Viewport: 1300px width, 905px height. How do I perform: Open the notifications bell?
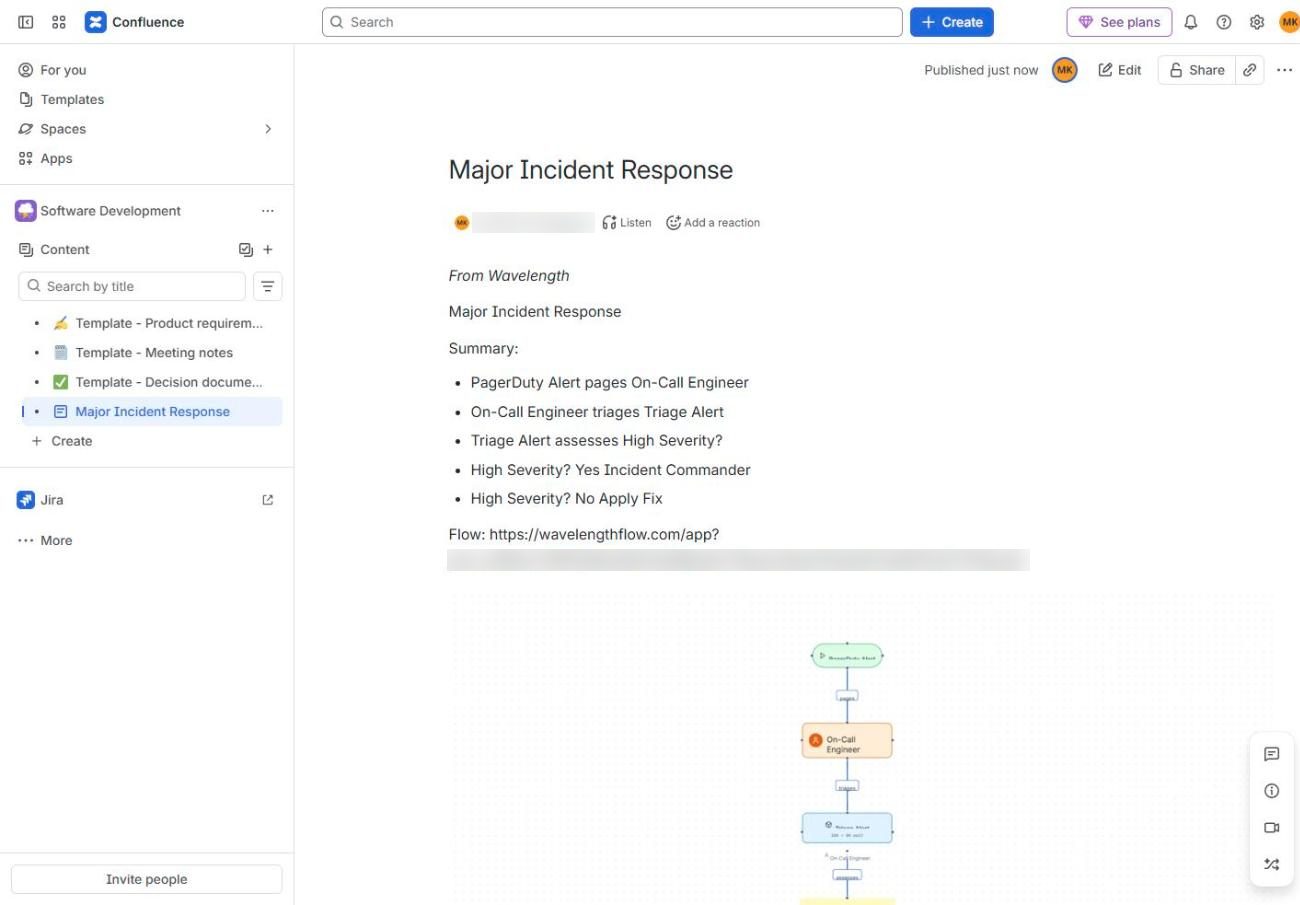(x=1190, y=22)
